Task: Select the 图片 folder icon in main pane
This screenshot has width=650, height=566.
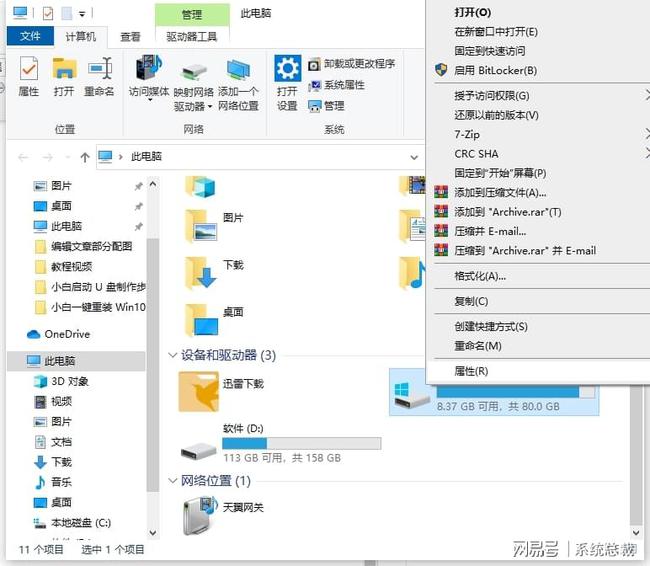Action: pos(201,226)
